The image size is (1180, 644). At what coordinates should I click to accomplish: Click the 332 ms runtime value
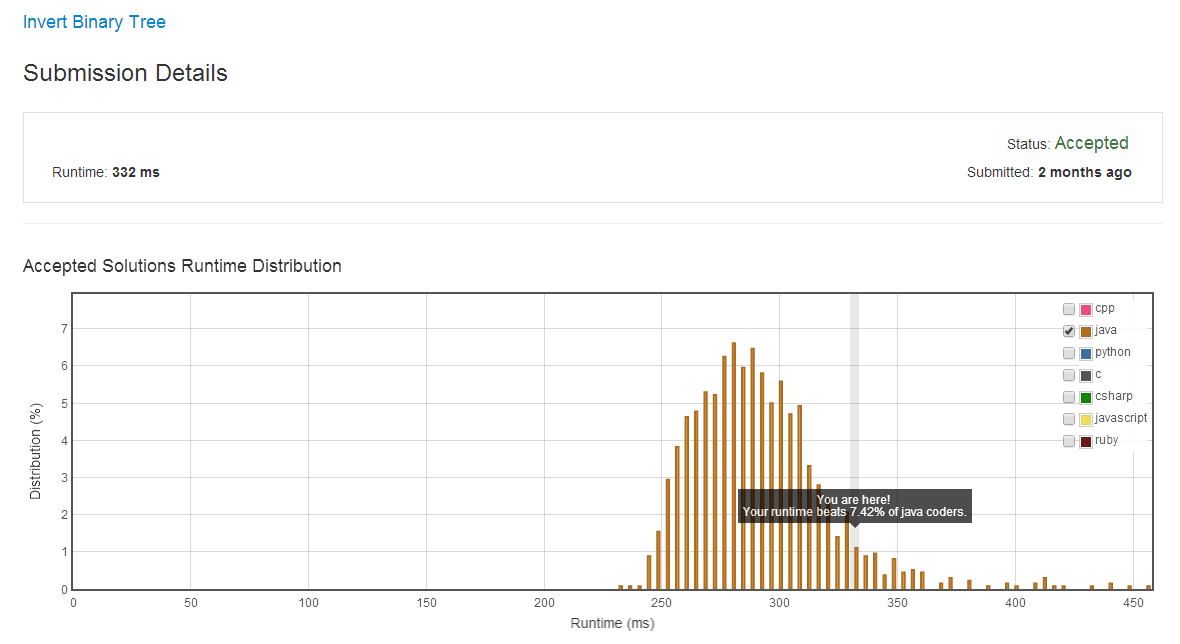(135, 172)
